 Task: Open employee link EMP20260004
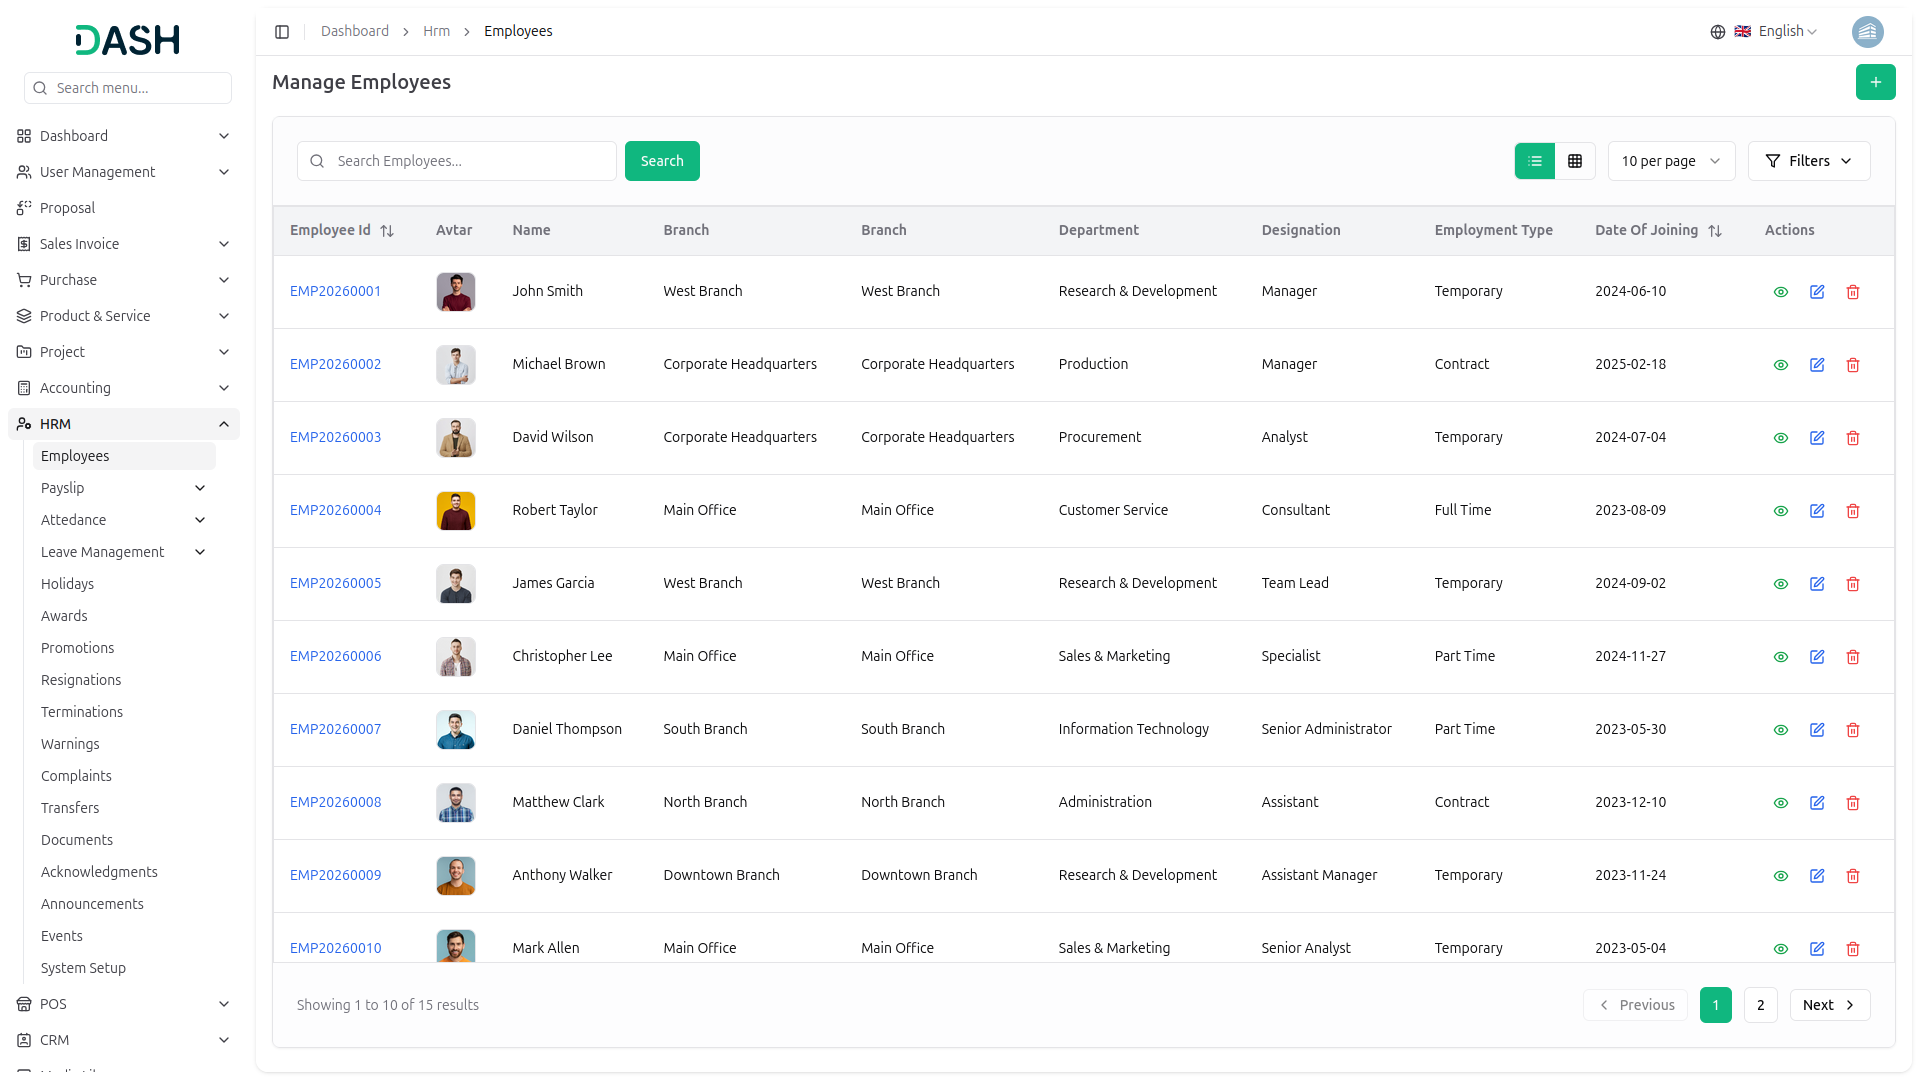(336, 510)
